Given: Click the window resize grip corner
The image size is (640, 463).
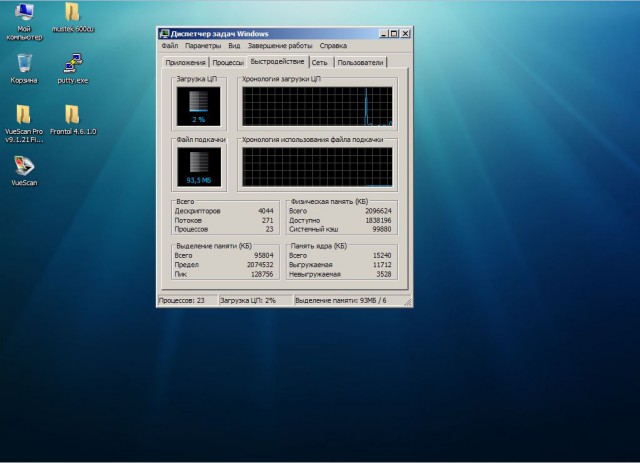Looking at the screenshot, I should pos(408,302).
